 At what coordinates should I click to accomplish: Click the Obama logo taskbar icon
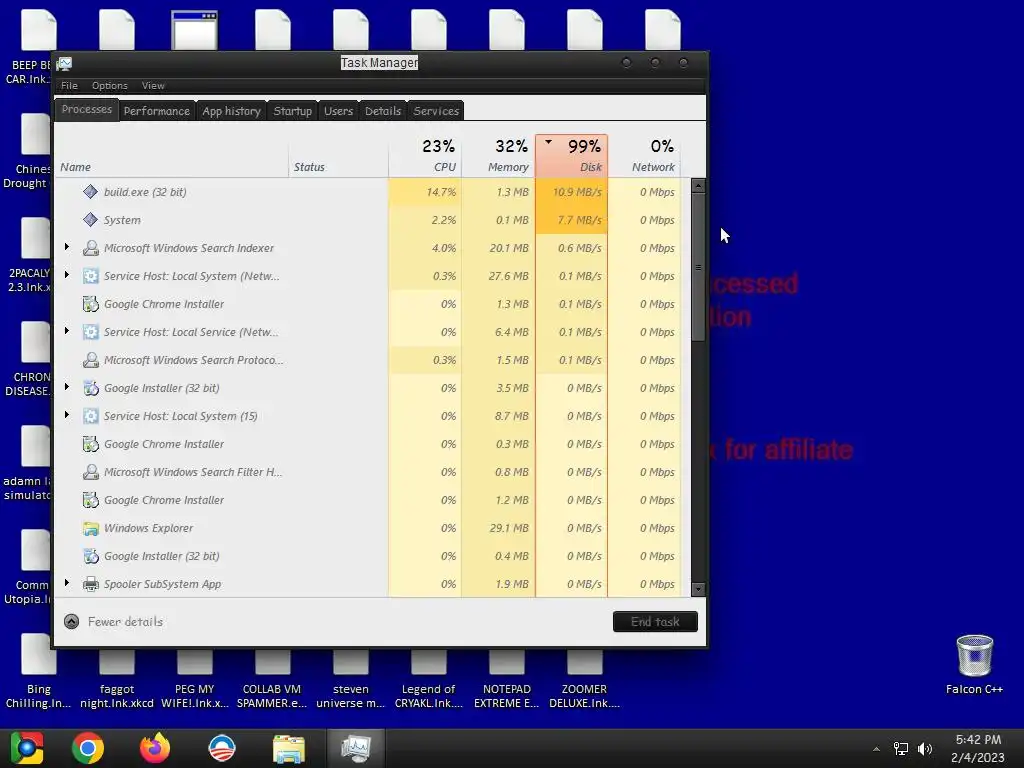click(x=222, y=748)
